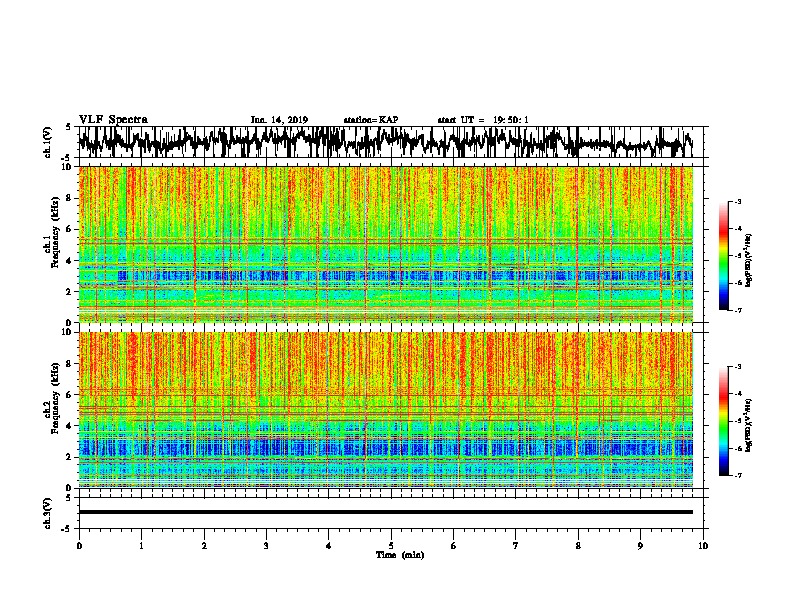The height and width of the screenshot is (612, 792).
Task: Click the "-7" label on the upper color bar
Action: pyautogui.click(x=737, y=310)
